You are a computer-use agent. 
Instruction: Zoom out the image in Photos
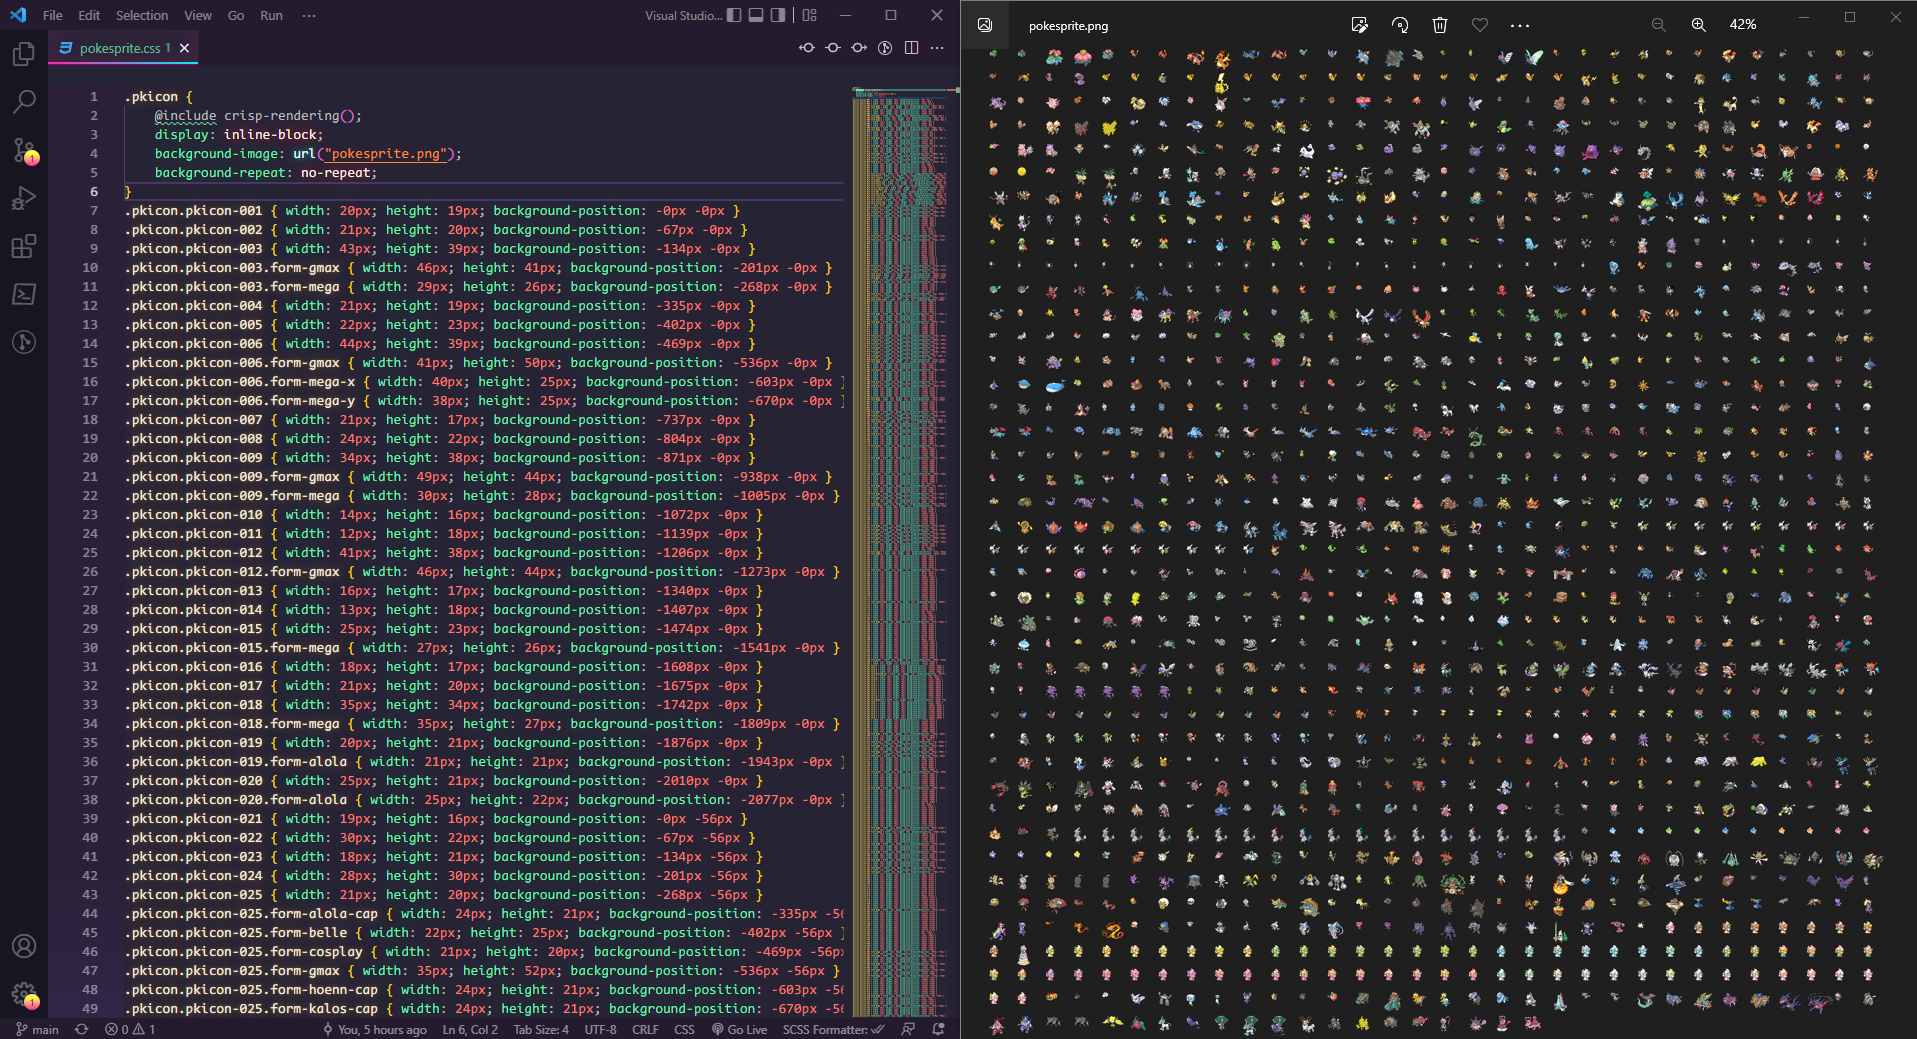1658,25
